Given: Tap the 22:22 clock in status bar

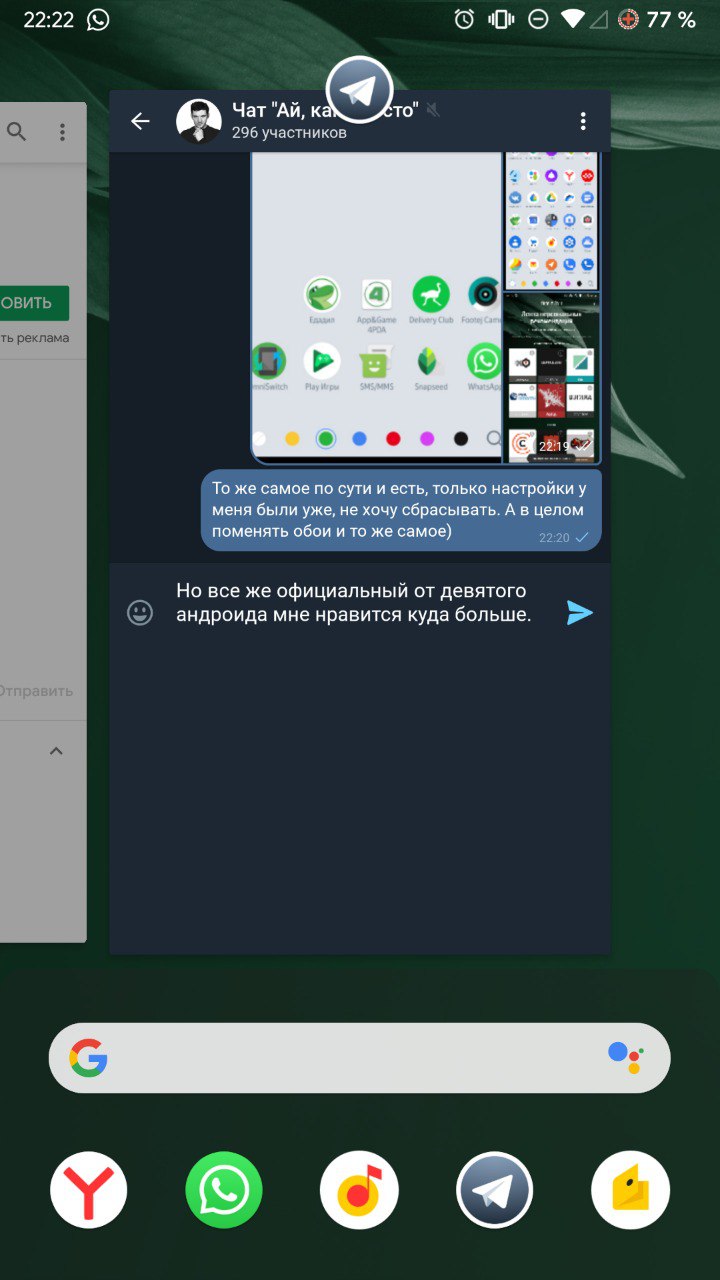Looking at the screenshot, I should click(49, 20).
